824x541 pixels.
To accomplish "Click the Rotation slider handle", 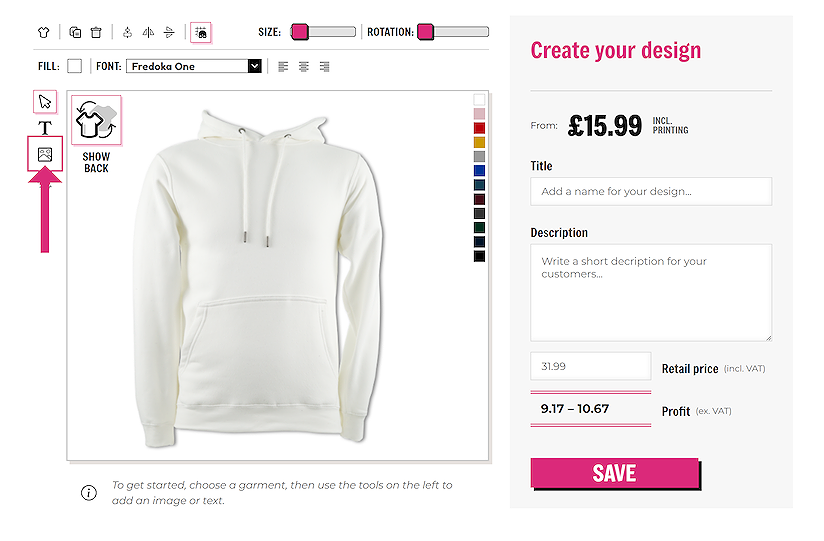I will [x=425, y=32].
